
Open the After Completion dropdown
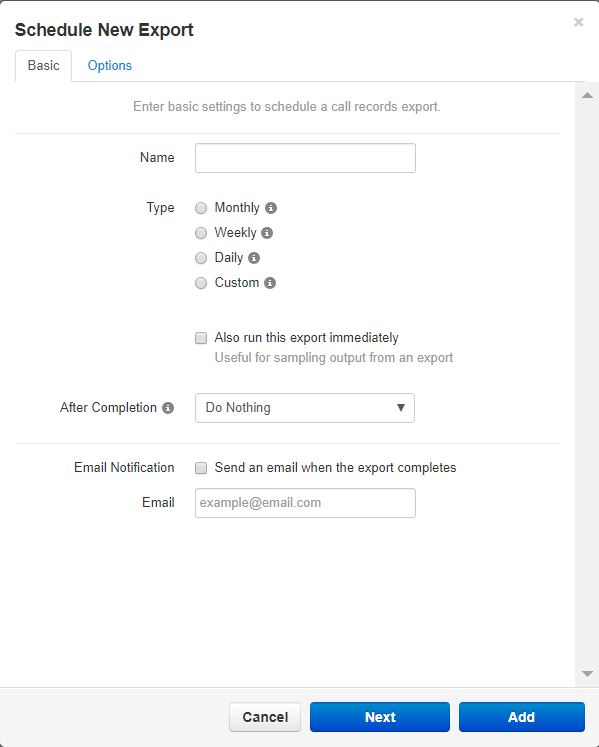click(x=305, y=408)
